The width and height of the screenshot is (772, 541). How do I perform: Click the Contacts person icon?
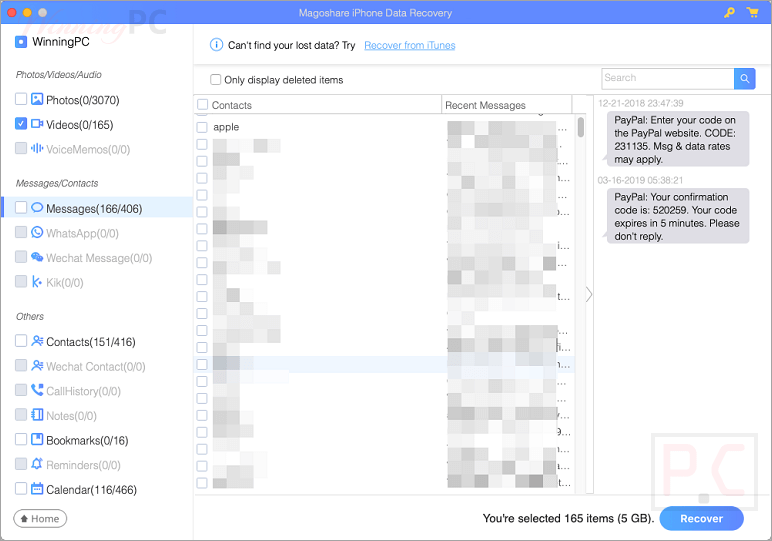pyautogui.click(x=37, y=341)
